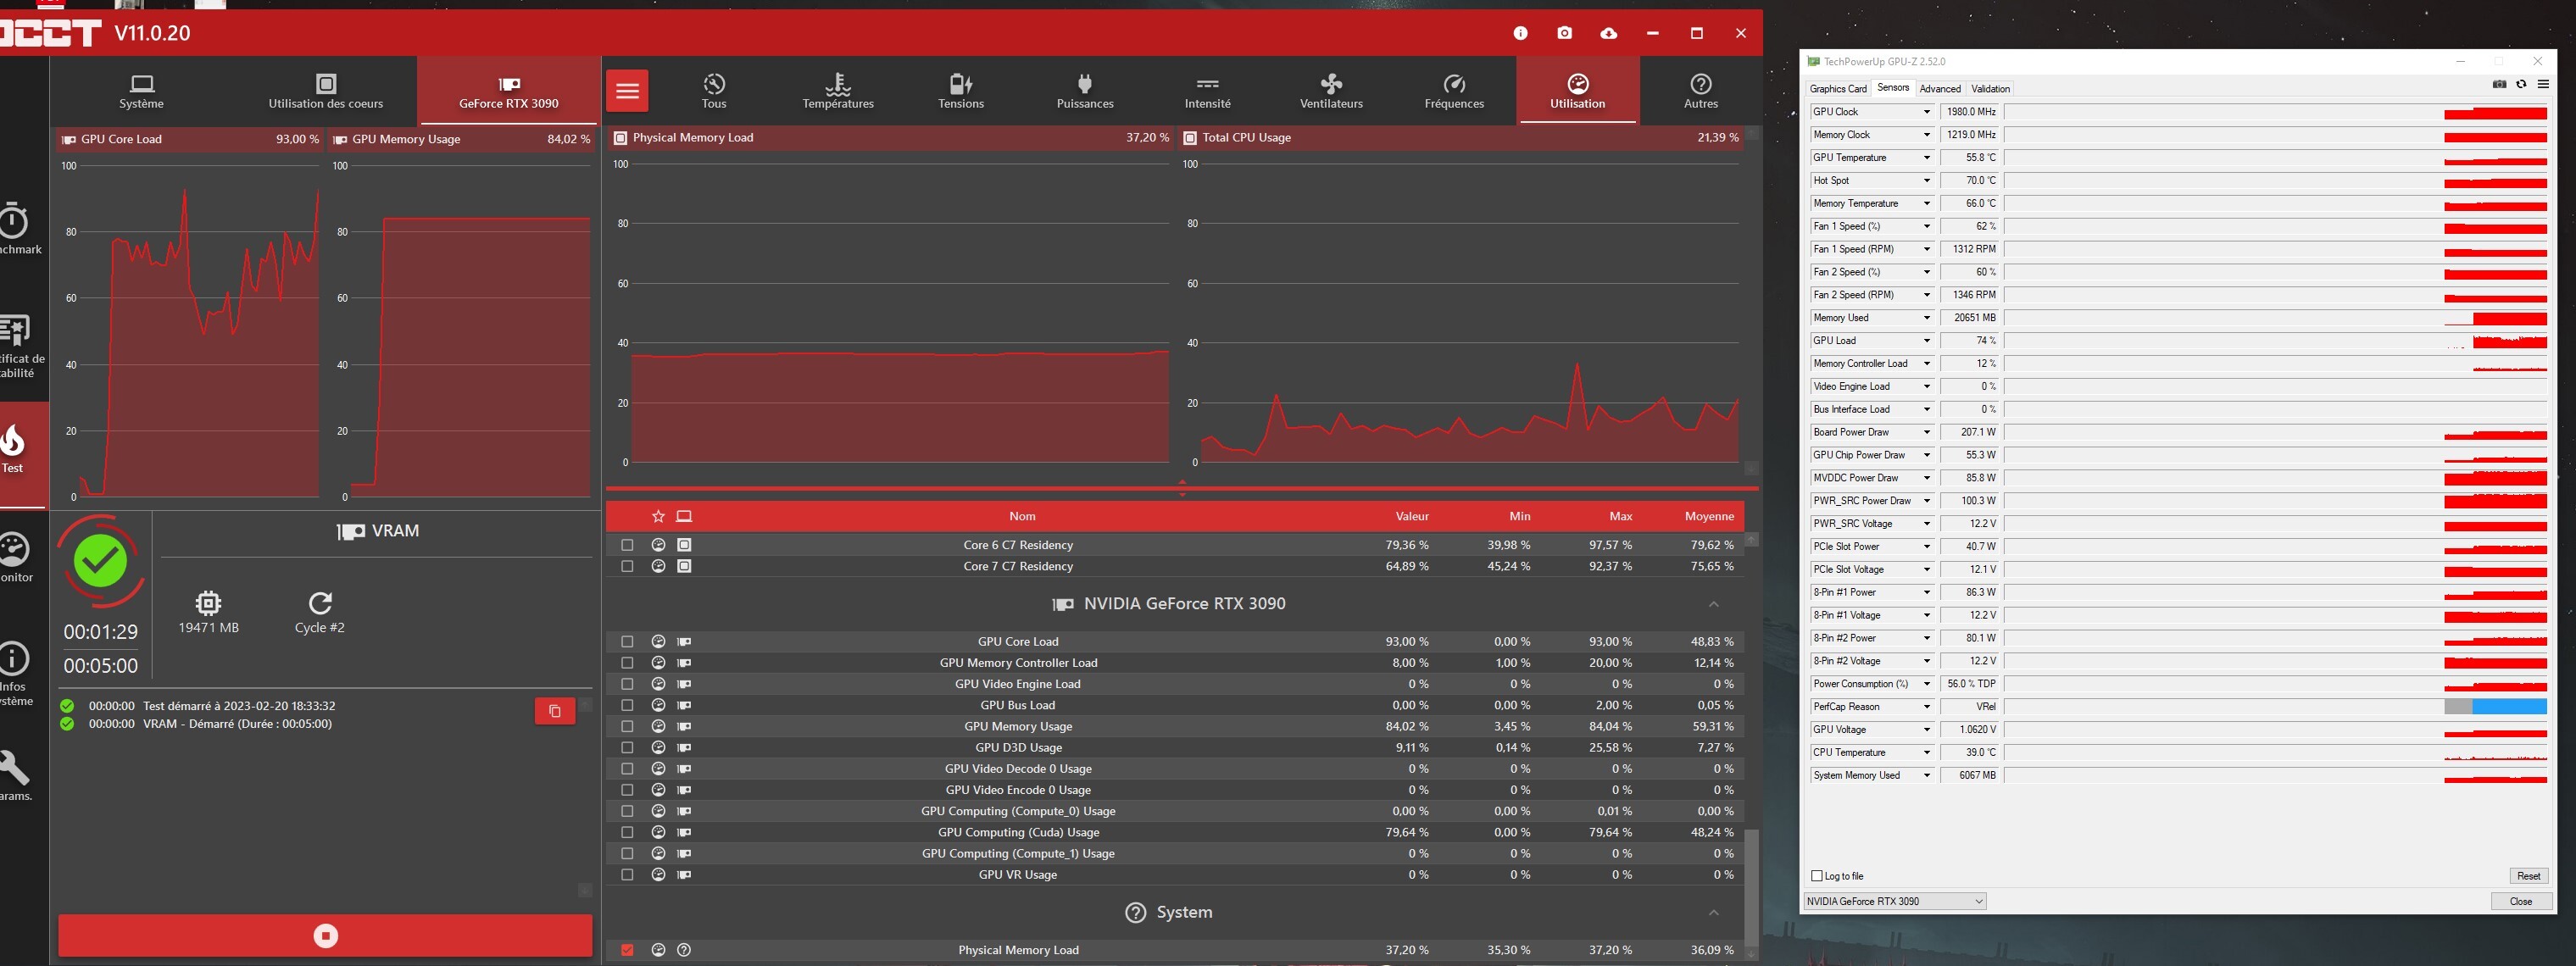Click the Reset button in GPU-Z
This screenshot has height=966, width=2576.
(x=2528, y=876)
